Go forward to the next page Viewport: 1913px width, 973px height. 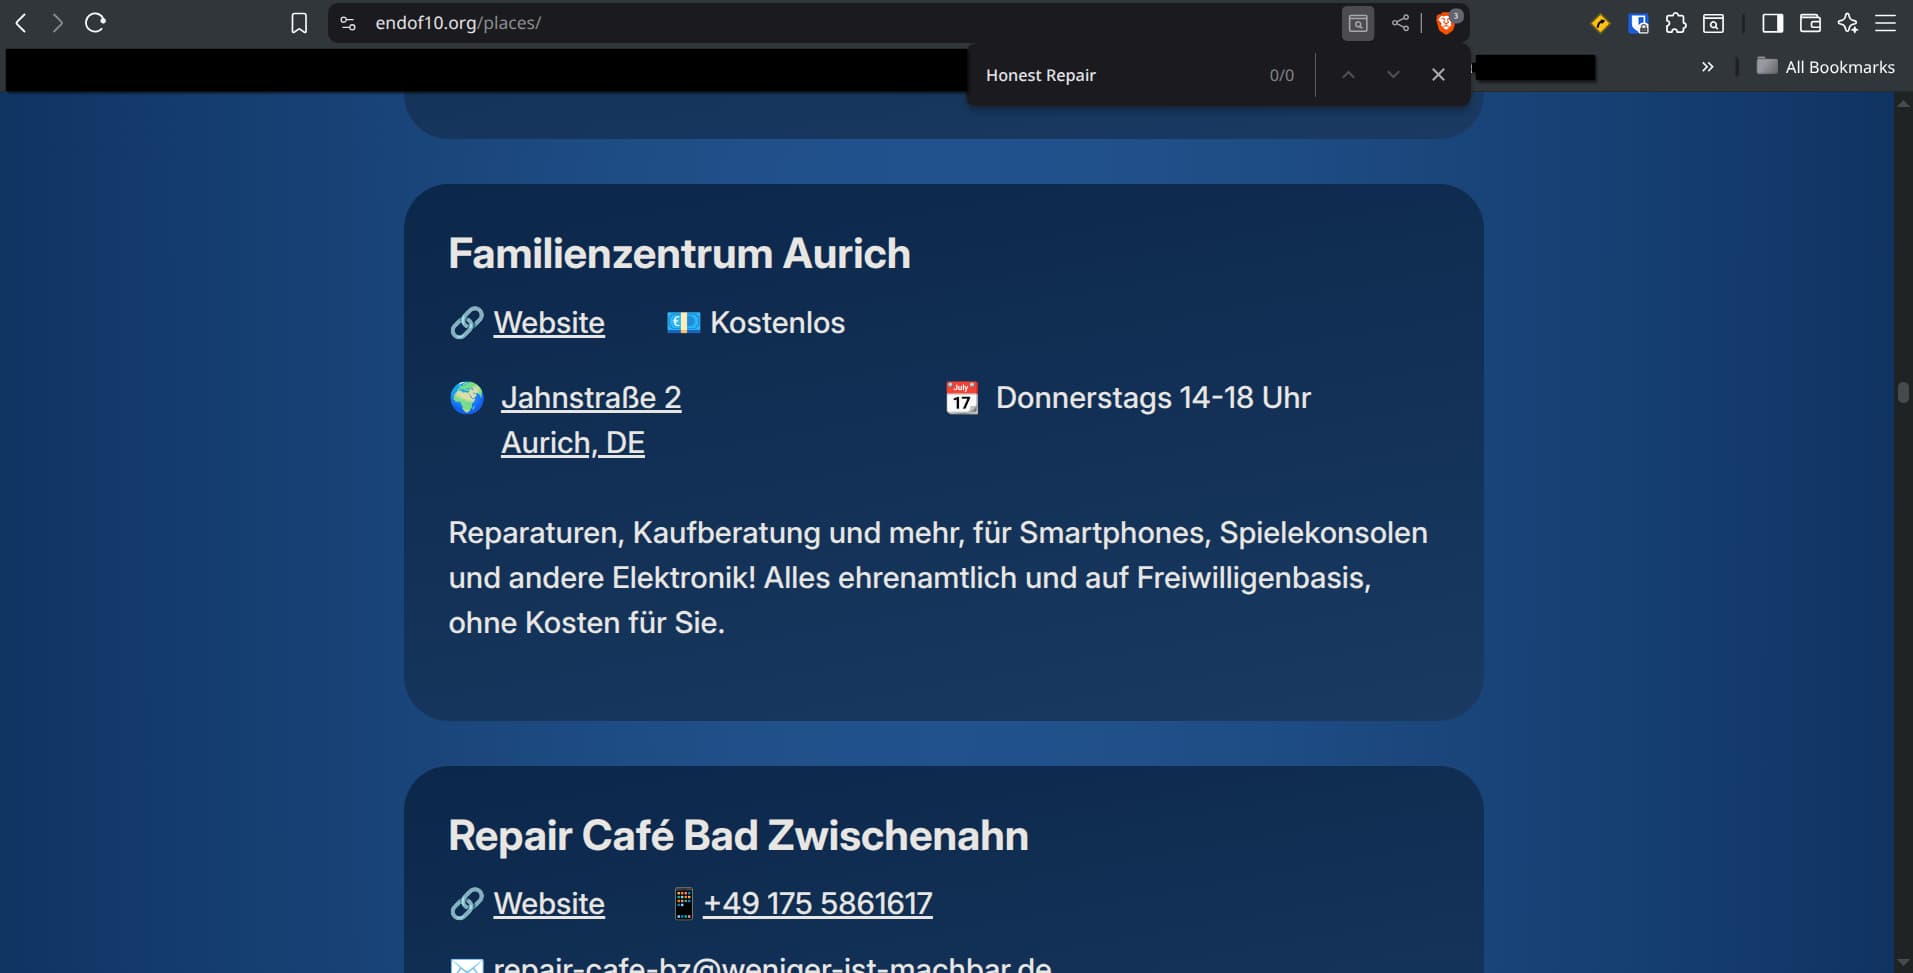58,23
